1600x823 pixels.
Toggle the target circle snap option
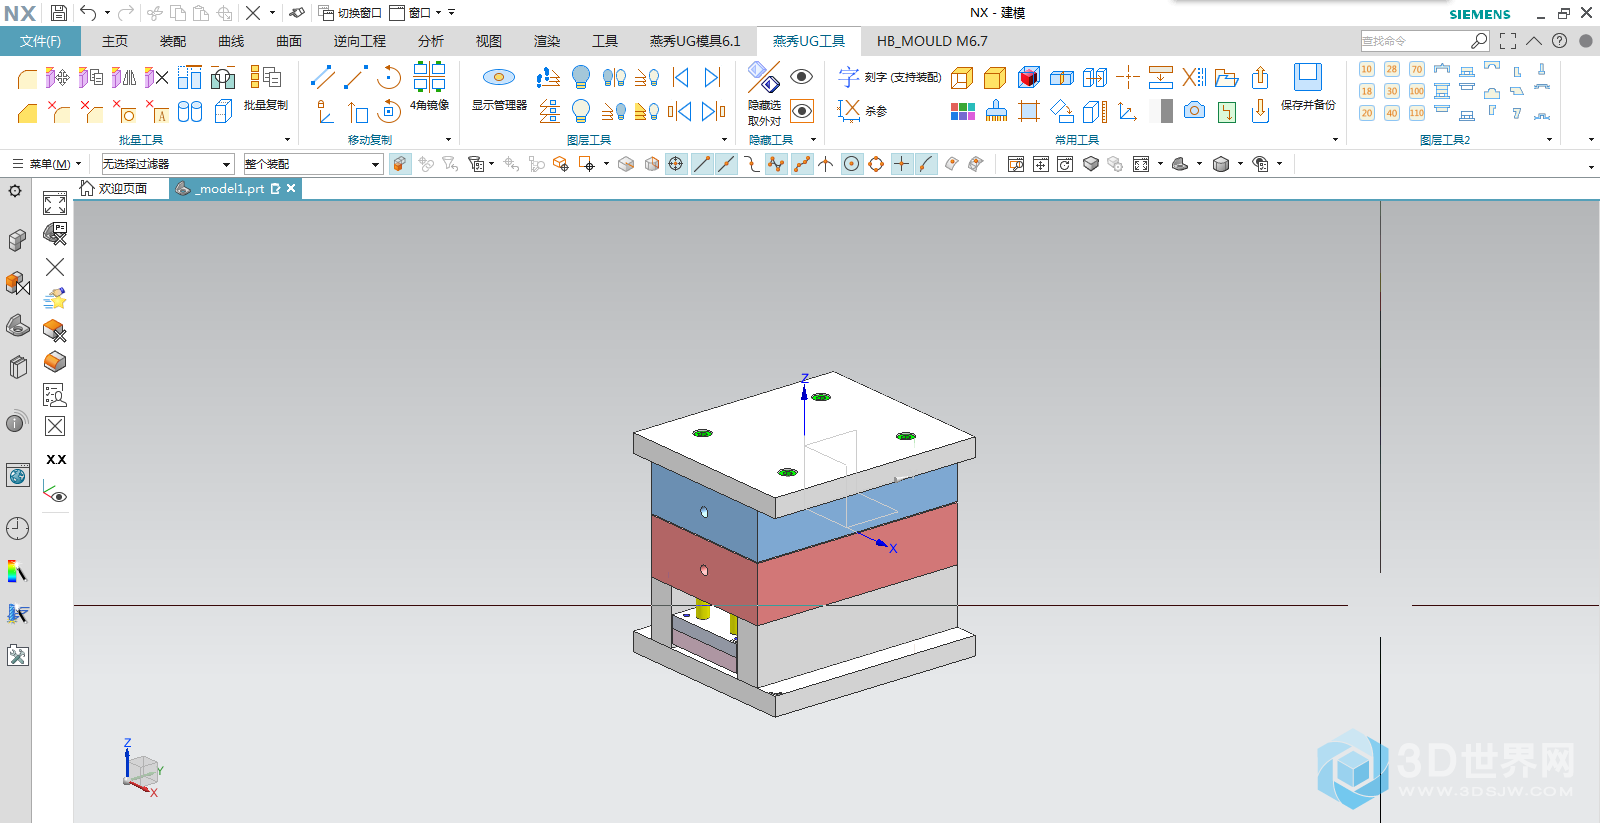coord(676,164)
